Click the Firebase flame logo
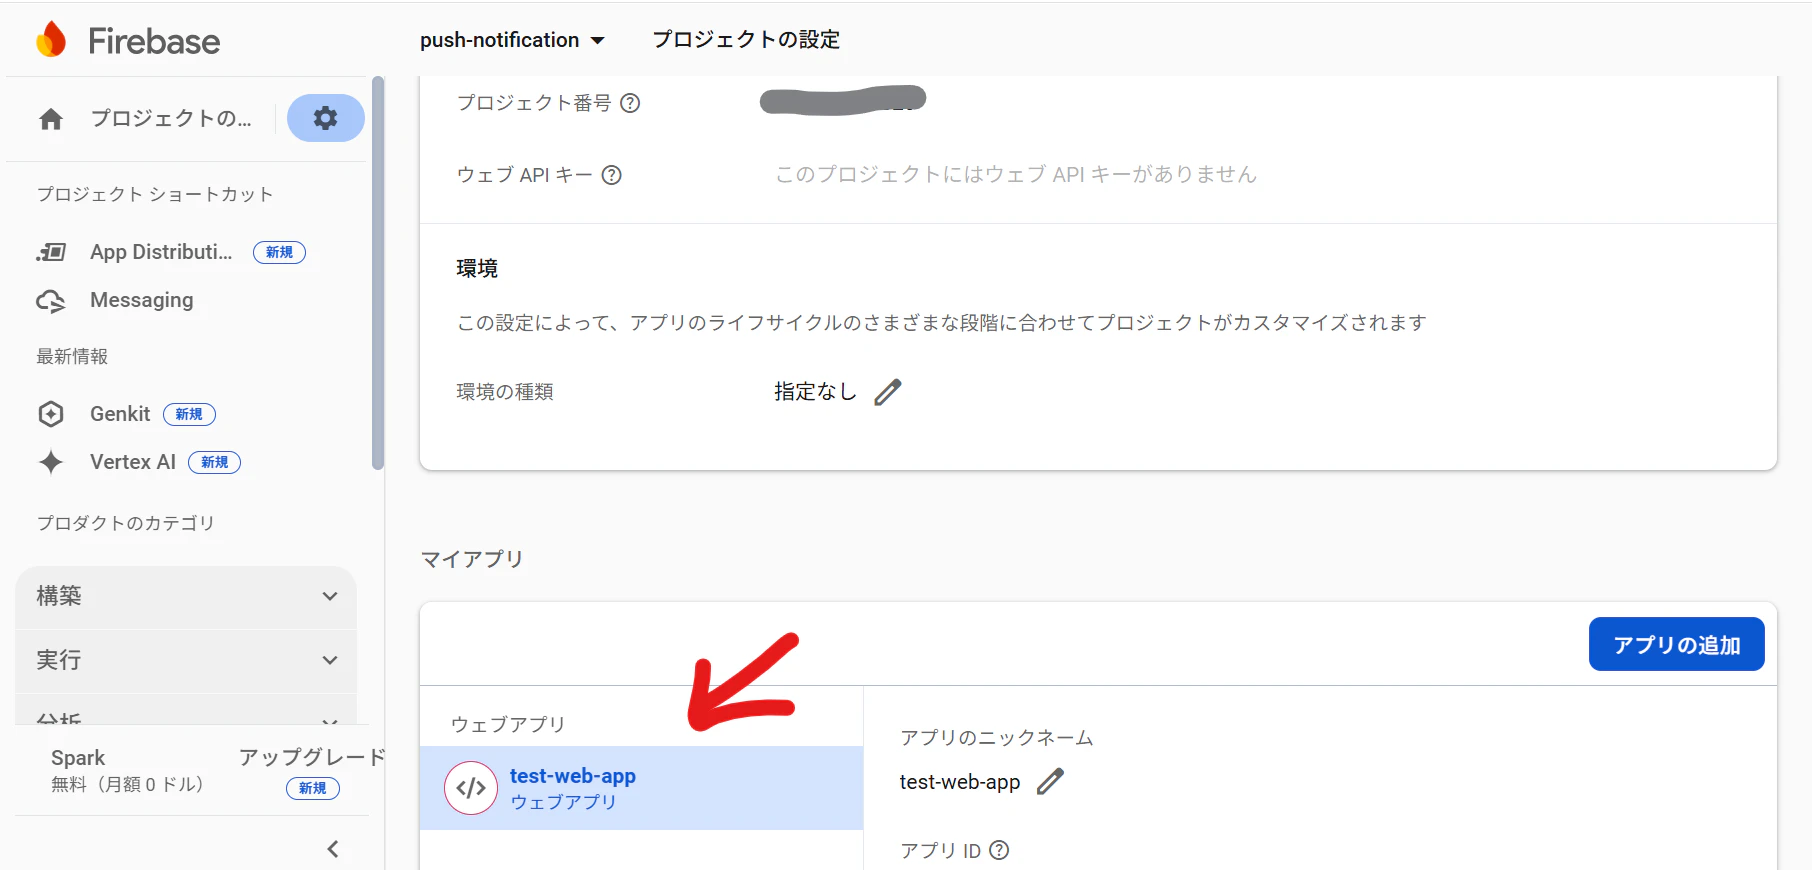 point(51,40)
